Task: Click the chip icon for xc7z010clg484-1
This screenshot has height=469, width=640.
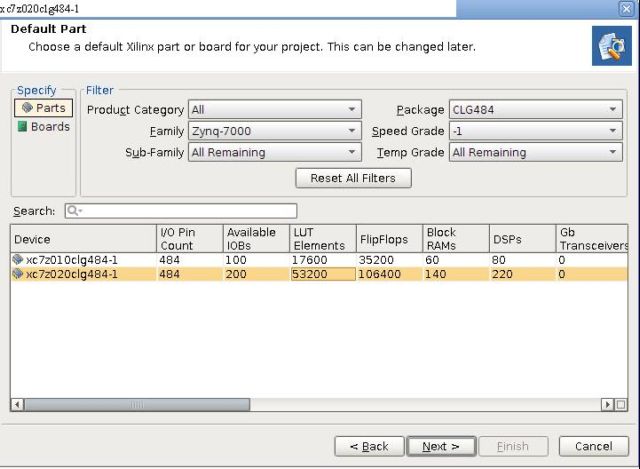Action: coord(18,259)
